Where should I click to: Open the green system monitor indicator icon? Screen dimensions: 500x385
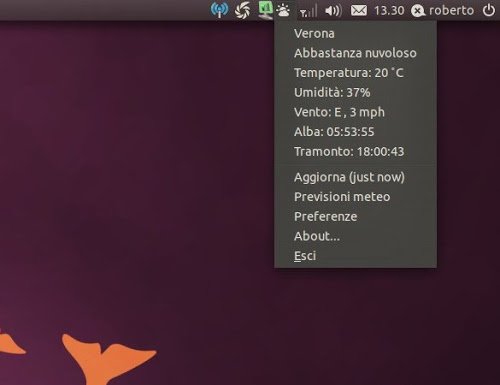tap(266, 9)
